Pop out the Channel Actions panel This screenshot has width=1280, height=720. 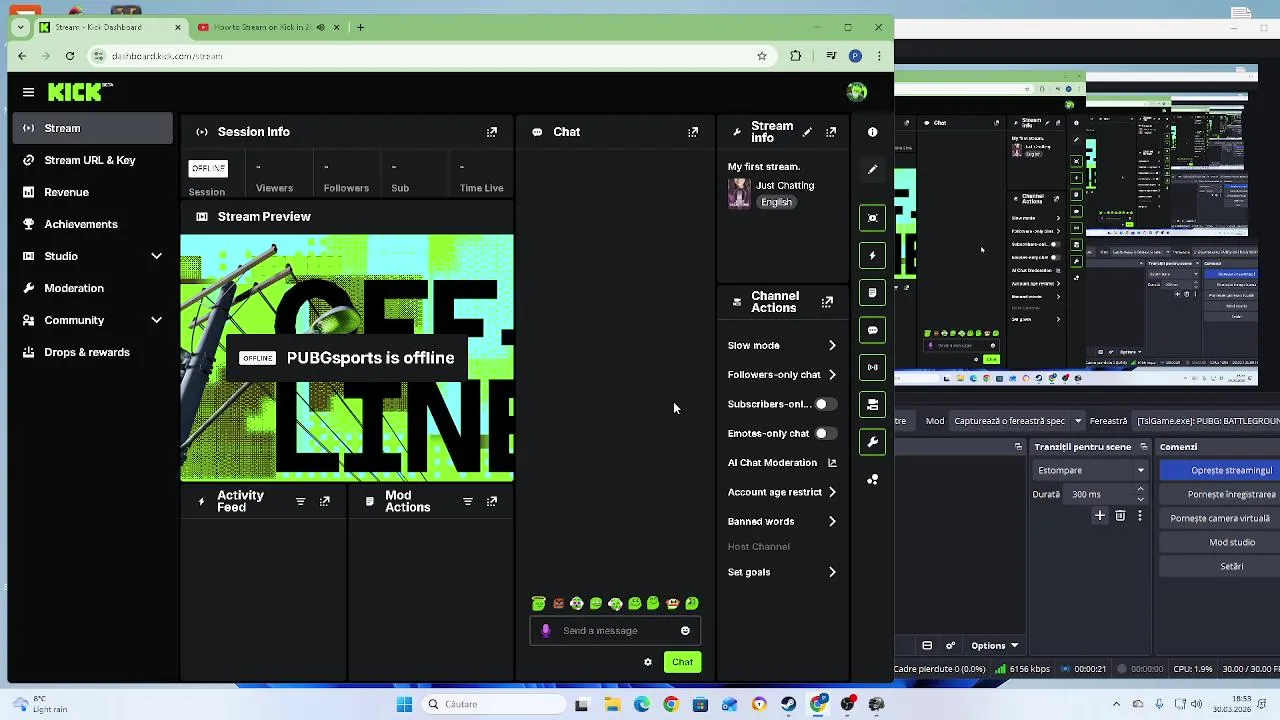coord(827,302)
